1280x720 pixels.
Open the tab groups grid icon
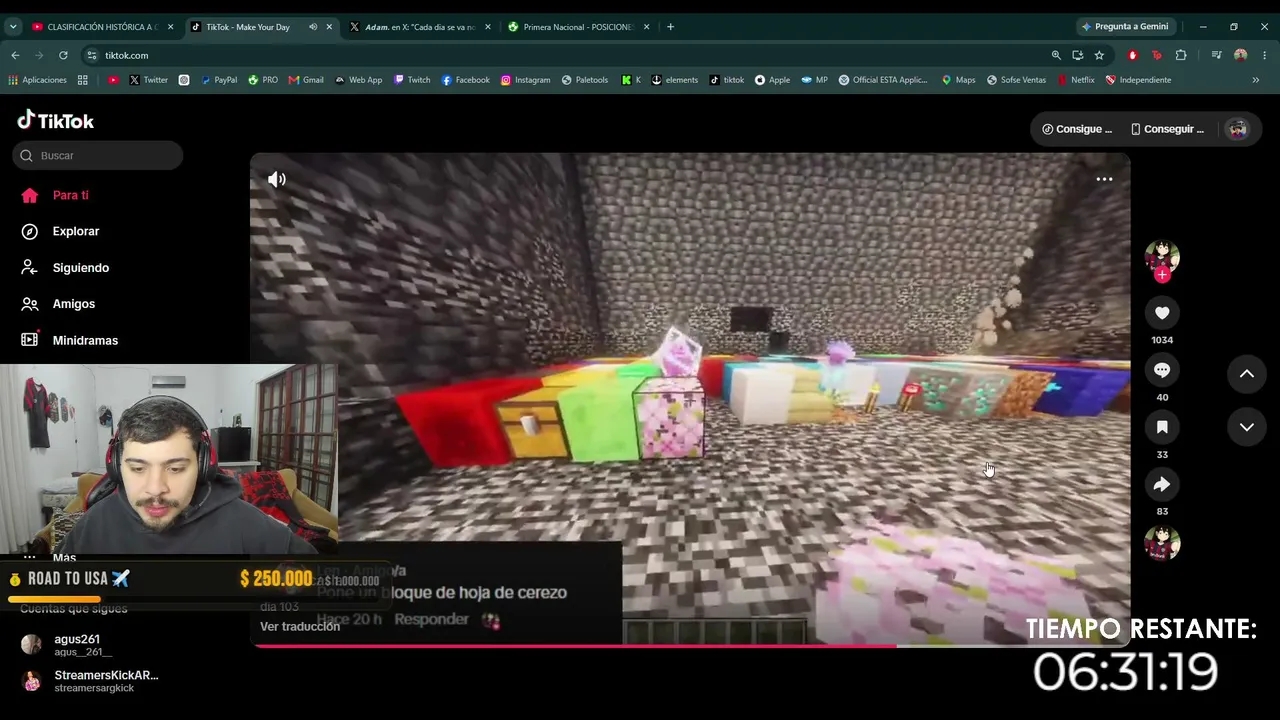point(83,80)
